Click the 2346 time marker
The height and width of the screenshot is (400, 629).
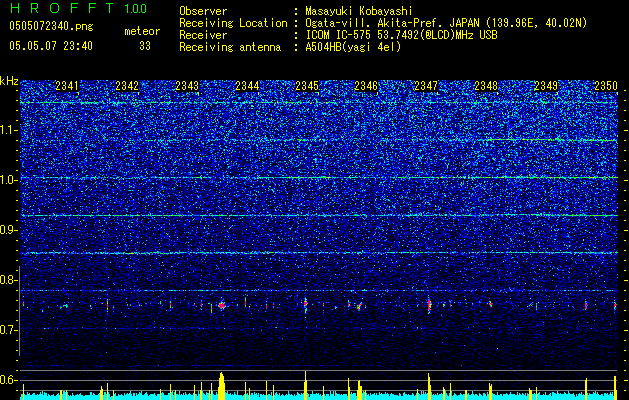[366, 86]
